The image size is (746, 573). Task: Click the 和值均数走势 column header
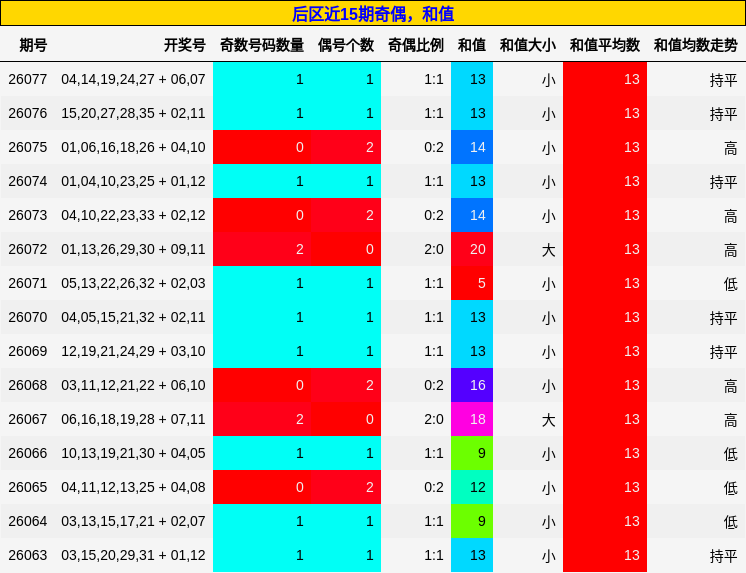pos(696,45)
